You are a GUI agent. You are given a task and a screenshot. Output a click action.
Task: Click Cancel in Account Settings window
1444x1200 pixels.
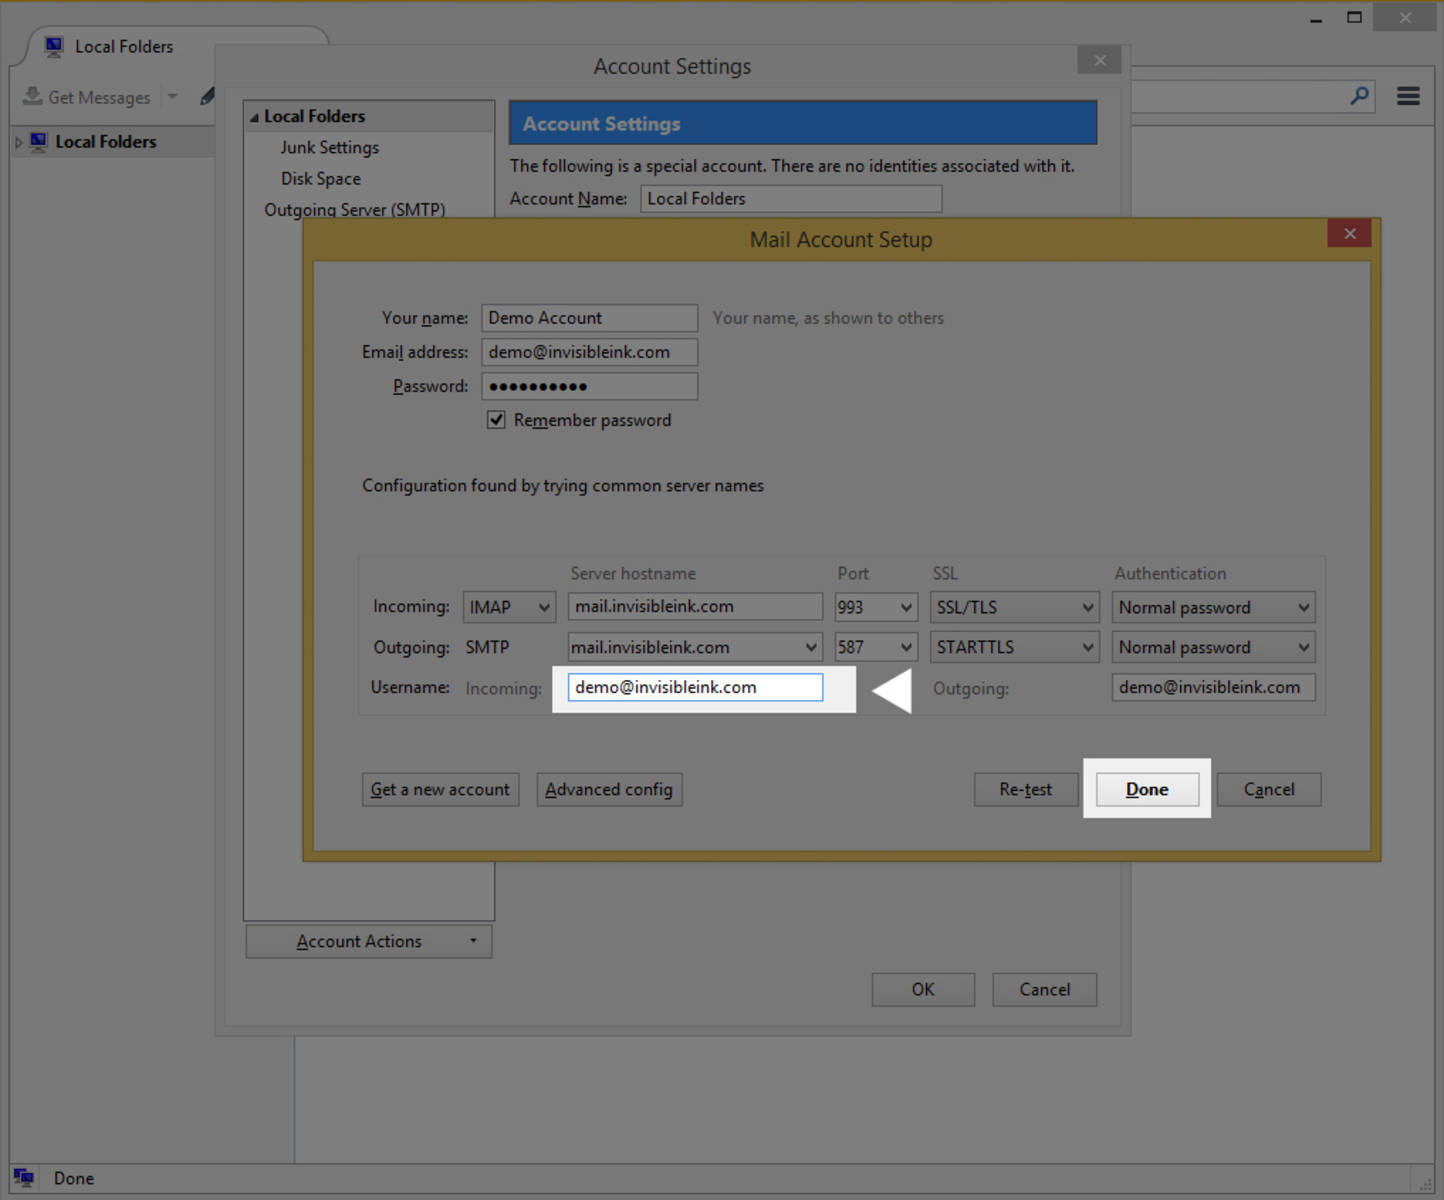coord(1044,989)
